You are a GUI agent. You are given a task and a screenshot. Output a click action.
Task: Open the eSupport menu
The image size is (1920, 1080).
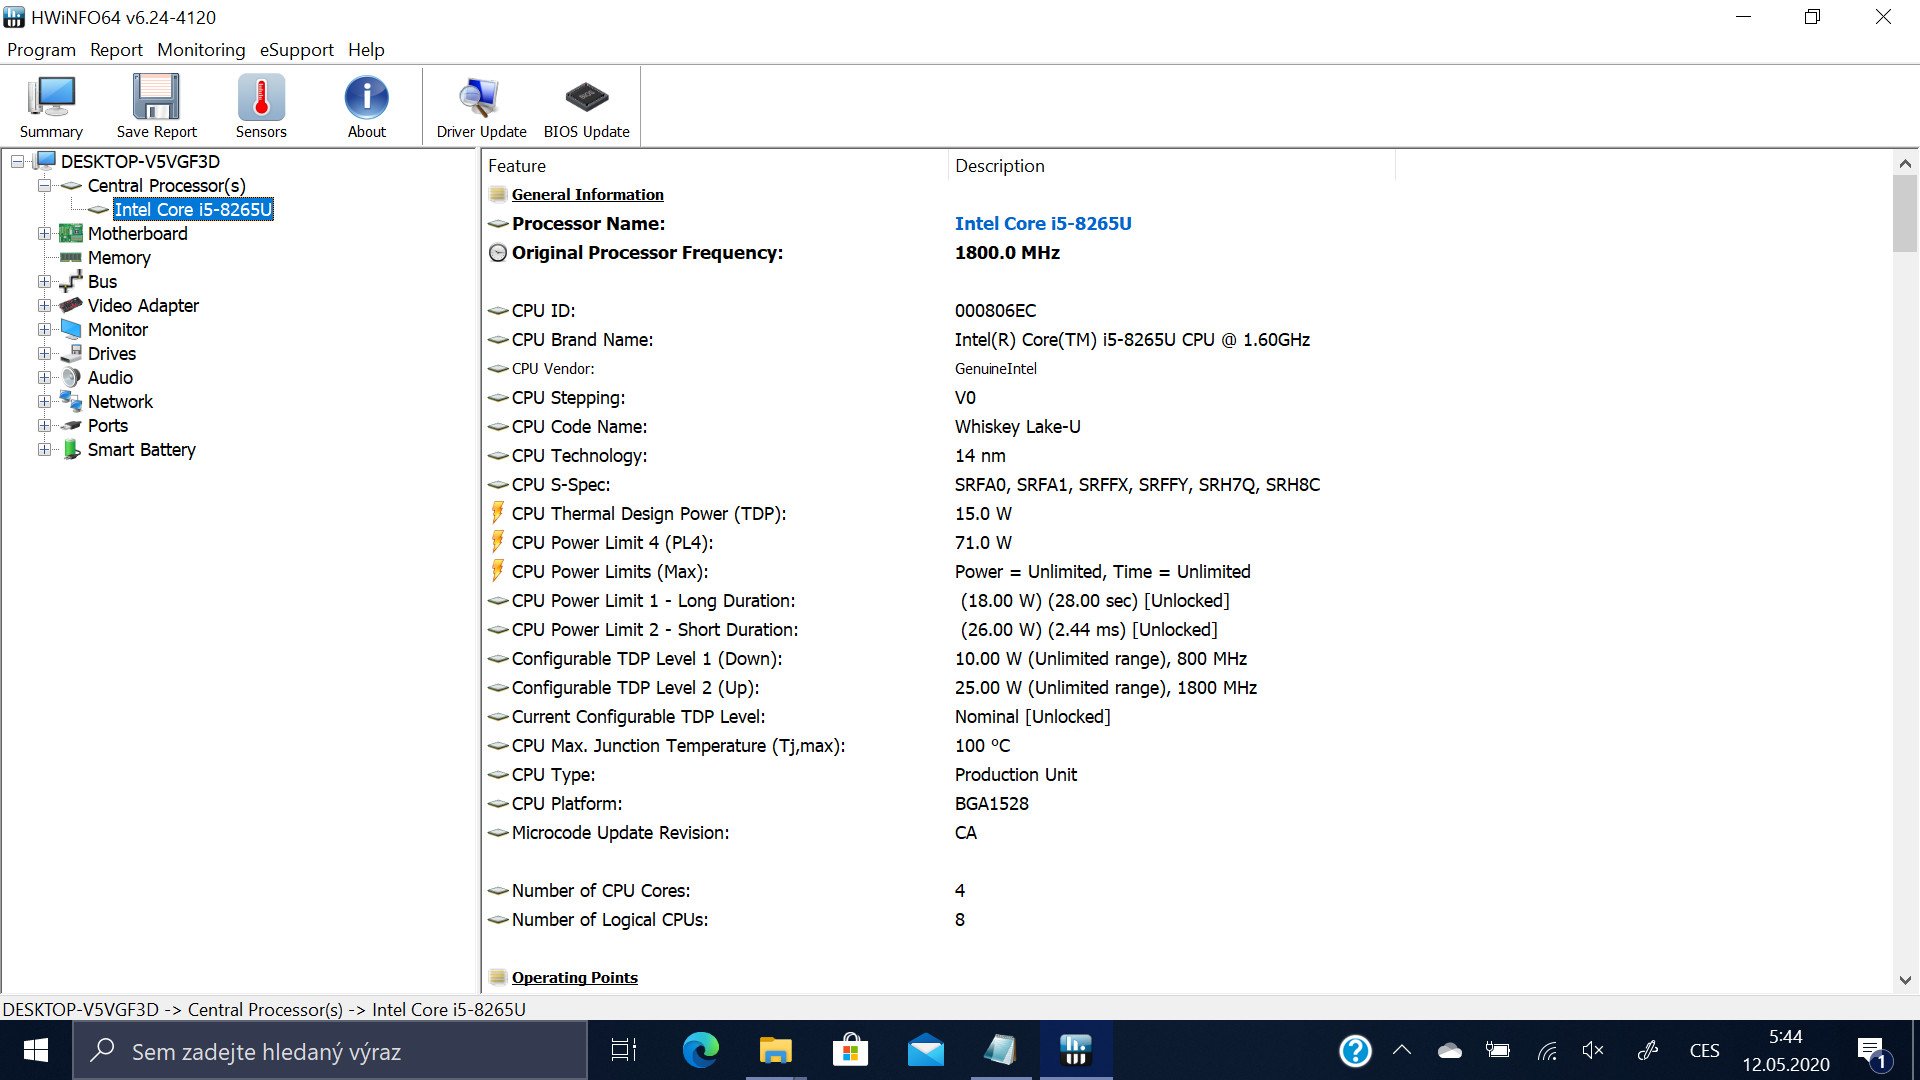[296, 50]
